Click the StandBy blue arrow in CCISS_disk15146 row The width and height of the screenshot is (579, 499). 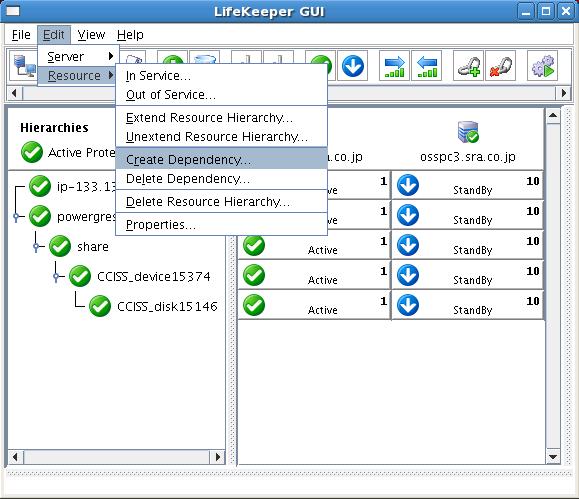[408, 305]
